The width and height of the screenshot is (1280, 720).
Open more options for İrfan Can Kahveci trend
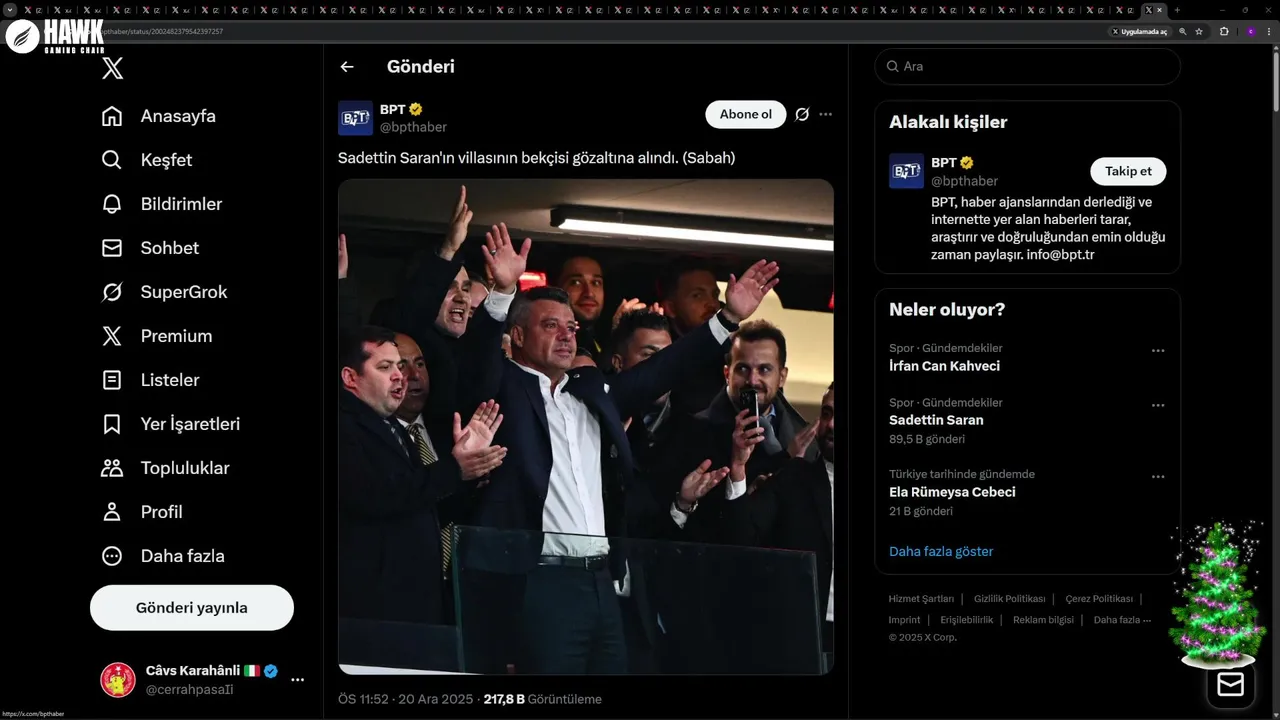1158,351
